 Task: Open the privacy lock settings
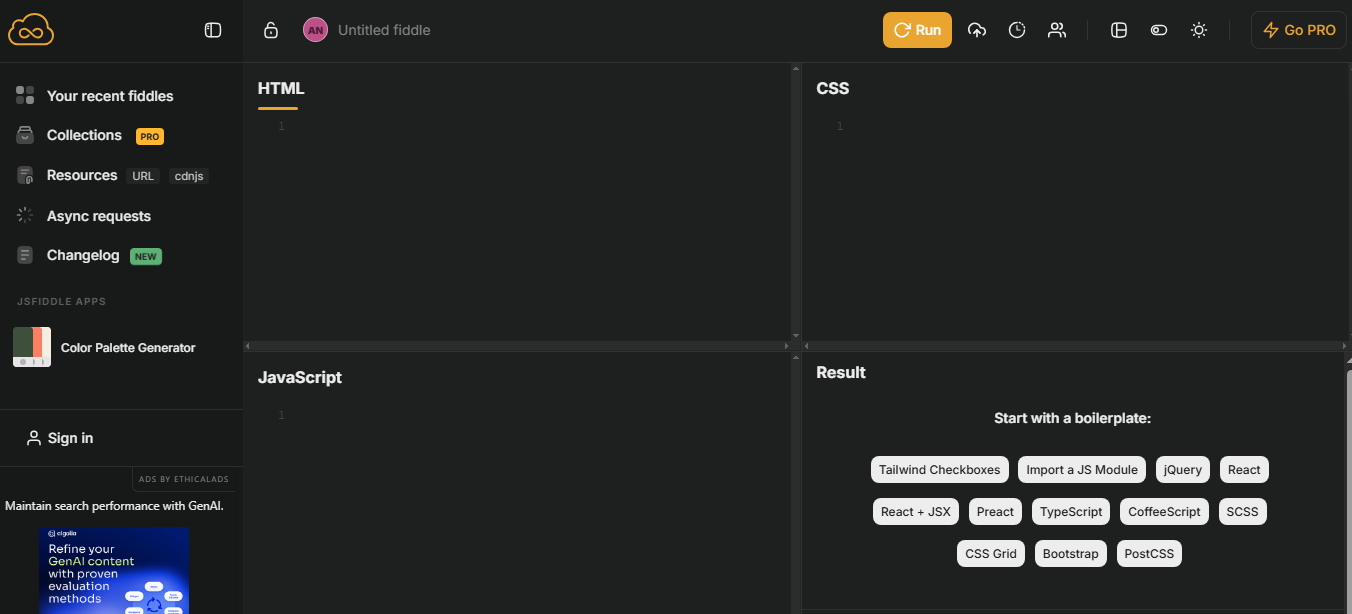point(271,30)
